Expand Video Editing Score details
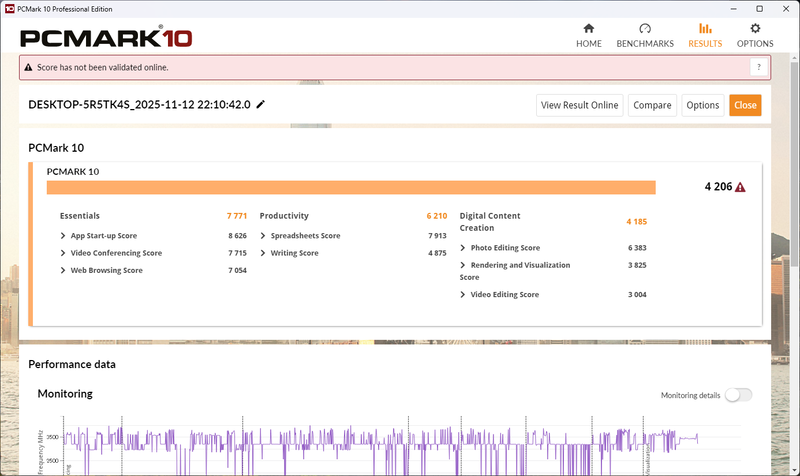Image resolution: width=800 pixels, height=476 pixels. (463, 294)
